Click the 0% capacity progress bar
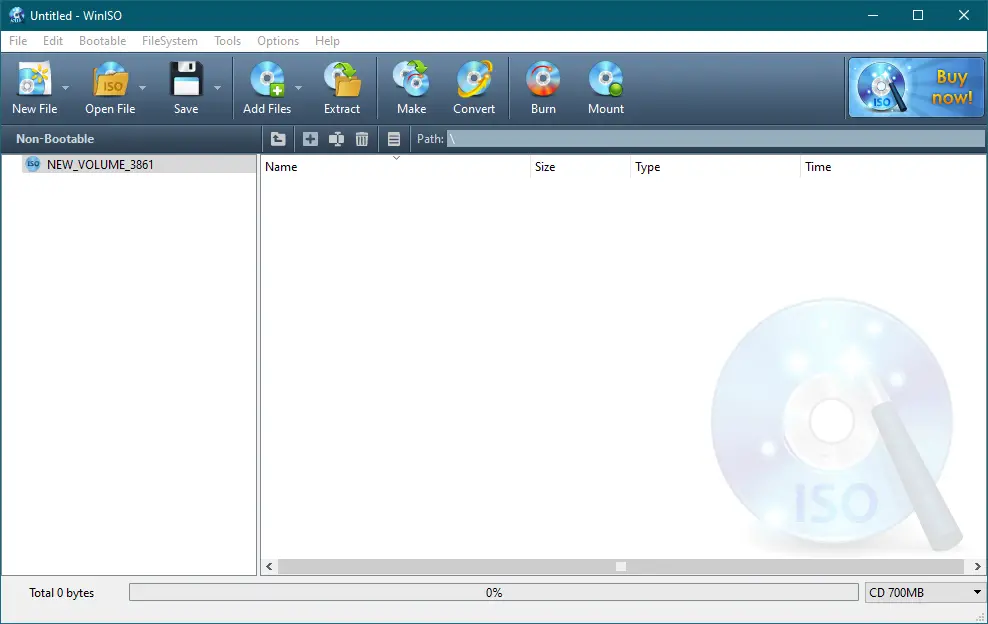This screenshot has height=624, width=988. [494, 592]
